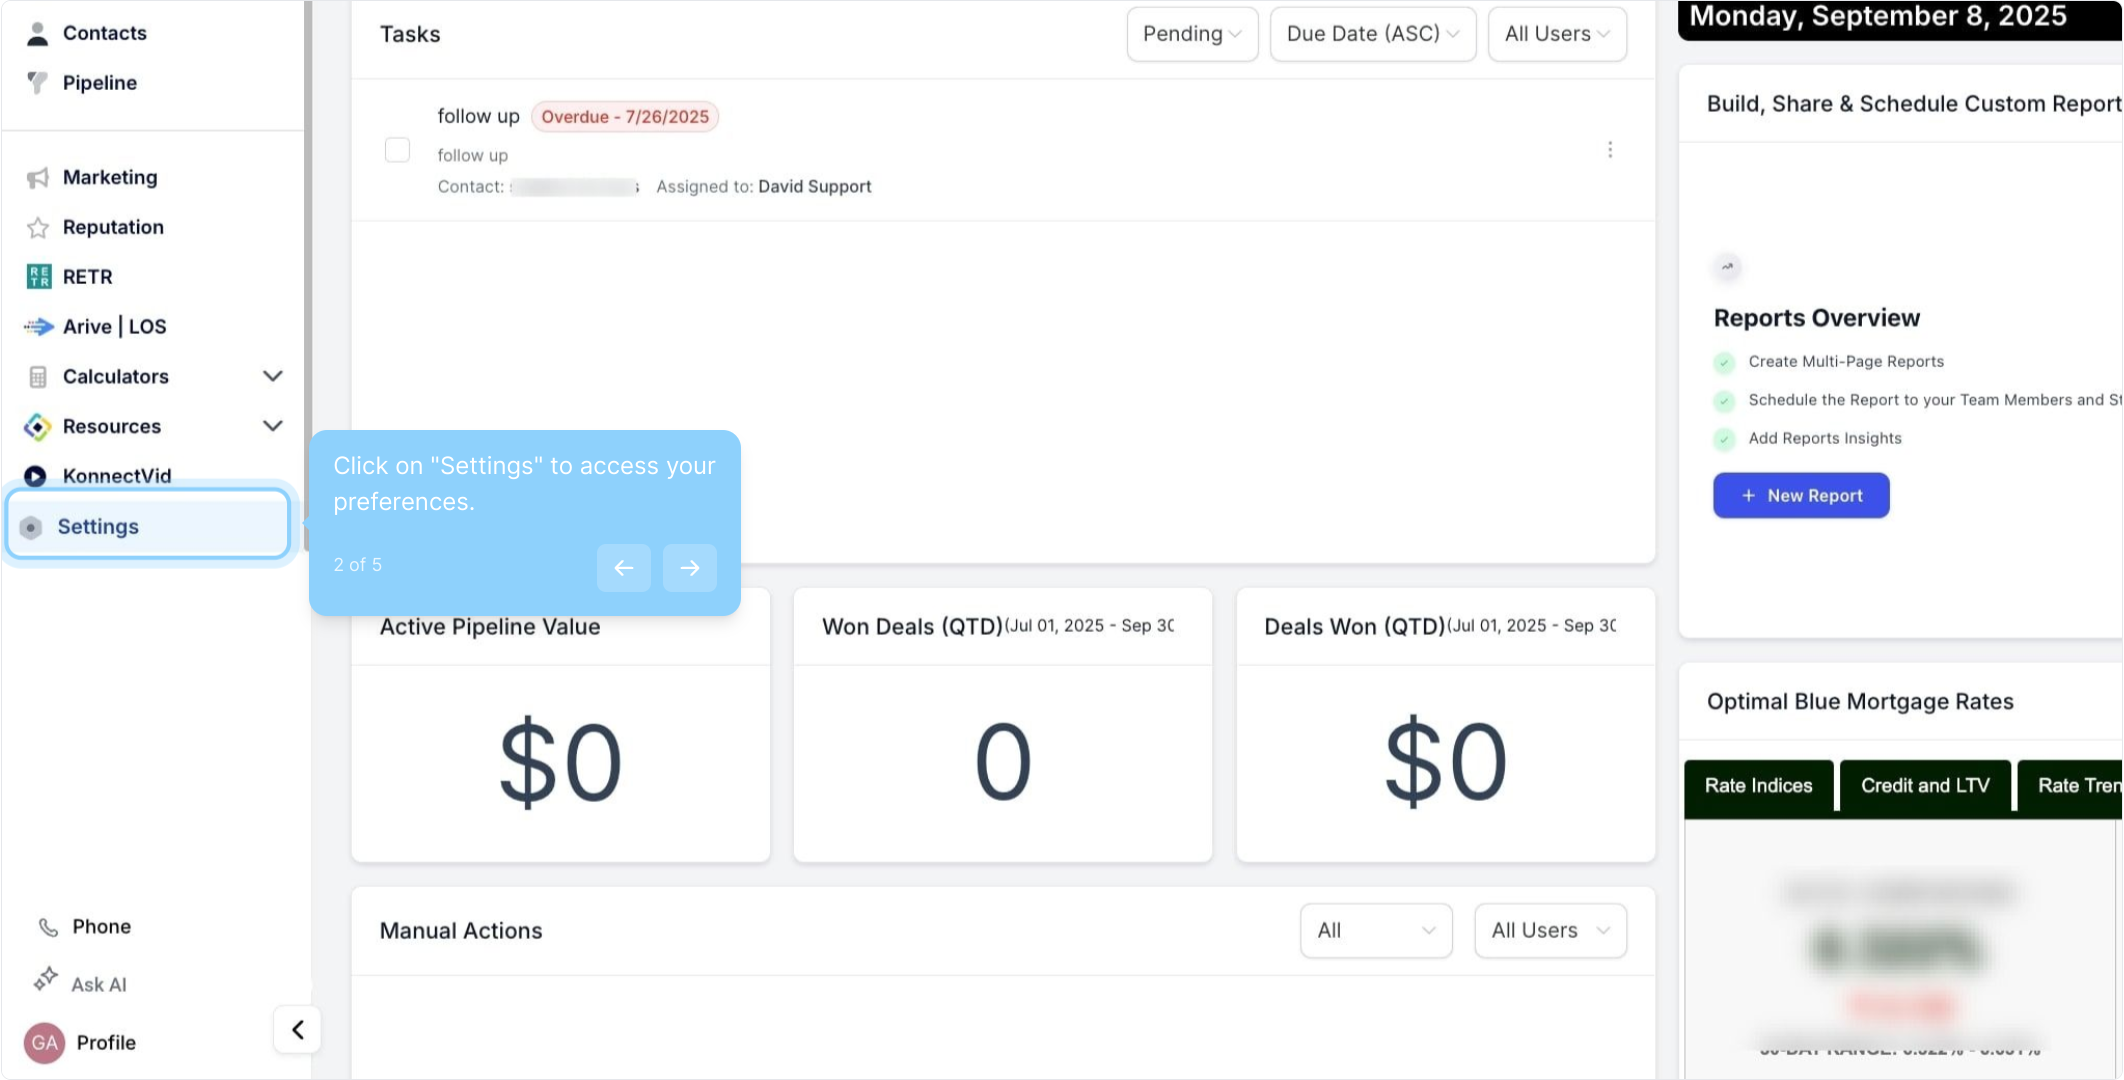The height and width of the screenshot is (1080, 2124).
Task: Switch to the Credit and LTV tab
Action: click(1924, 786)
